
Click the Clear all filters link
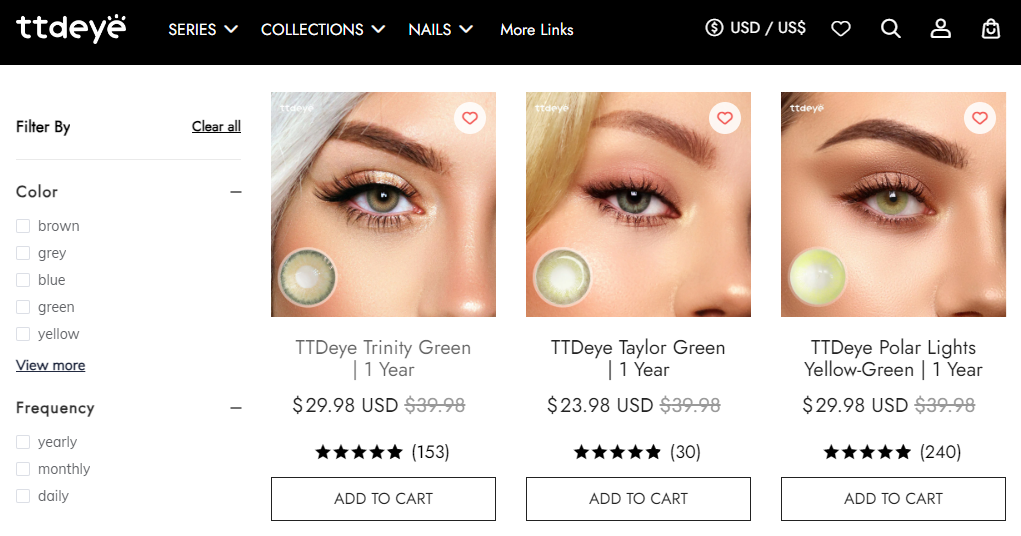(x=216, y=126)
